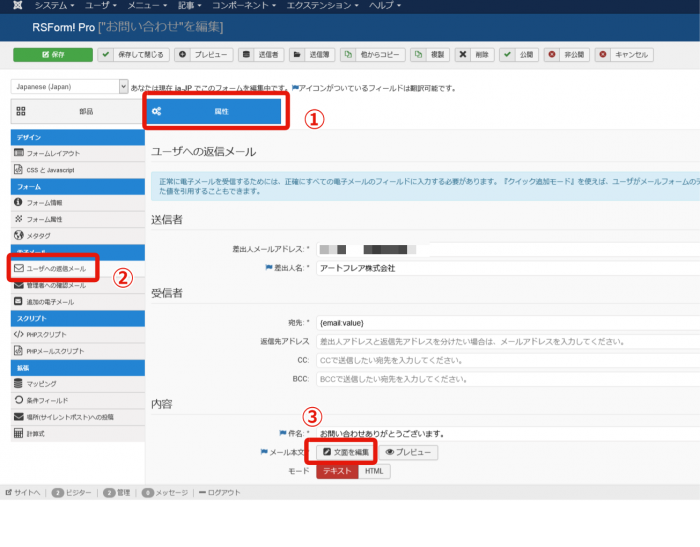Open PHPスクリプト in sidebar
This screenshot has height=547, width=700.
(78, 334)
